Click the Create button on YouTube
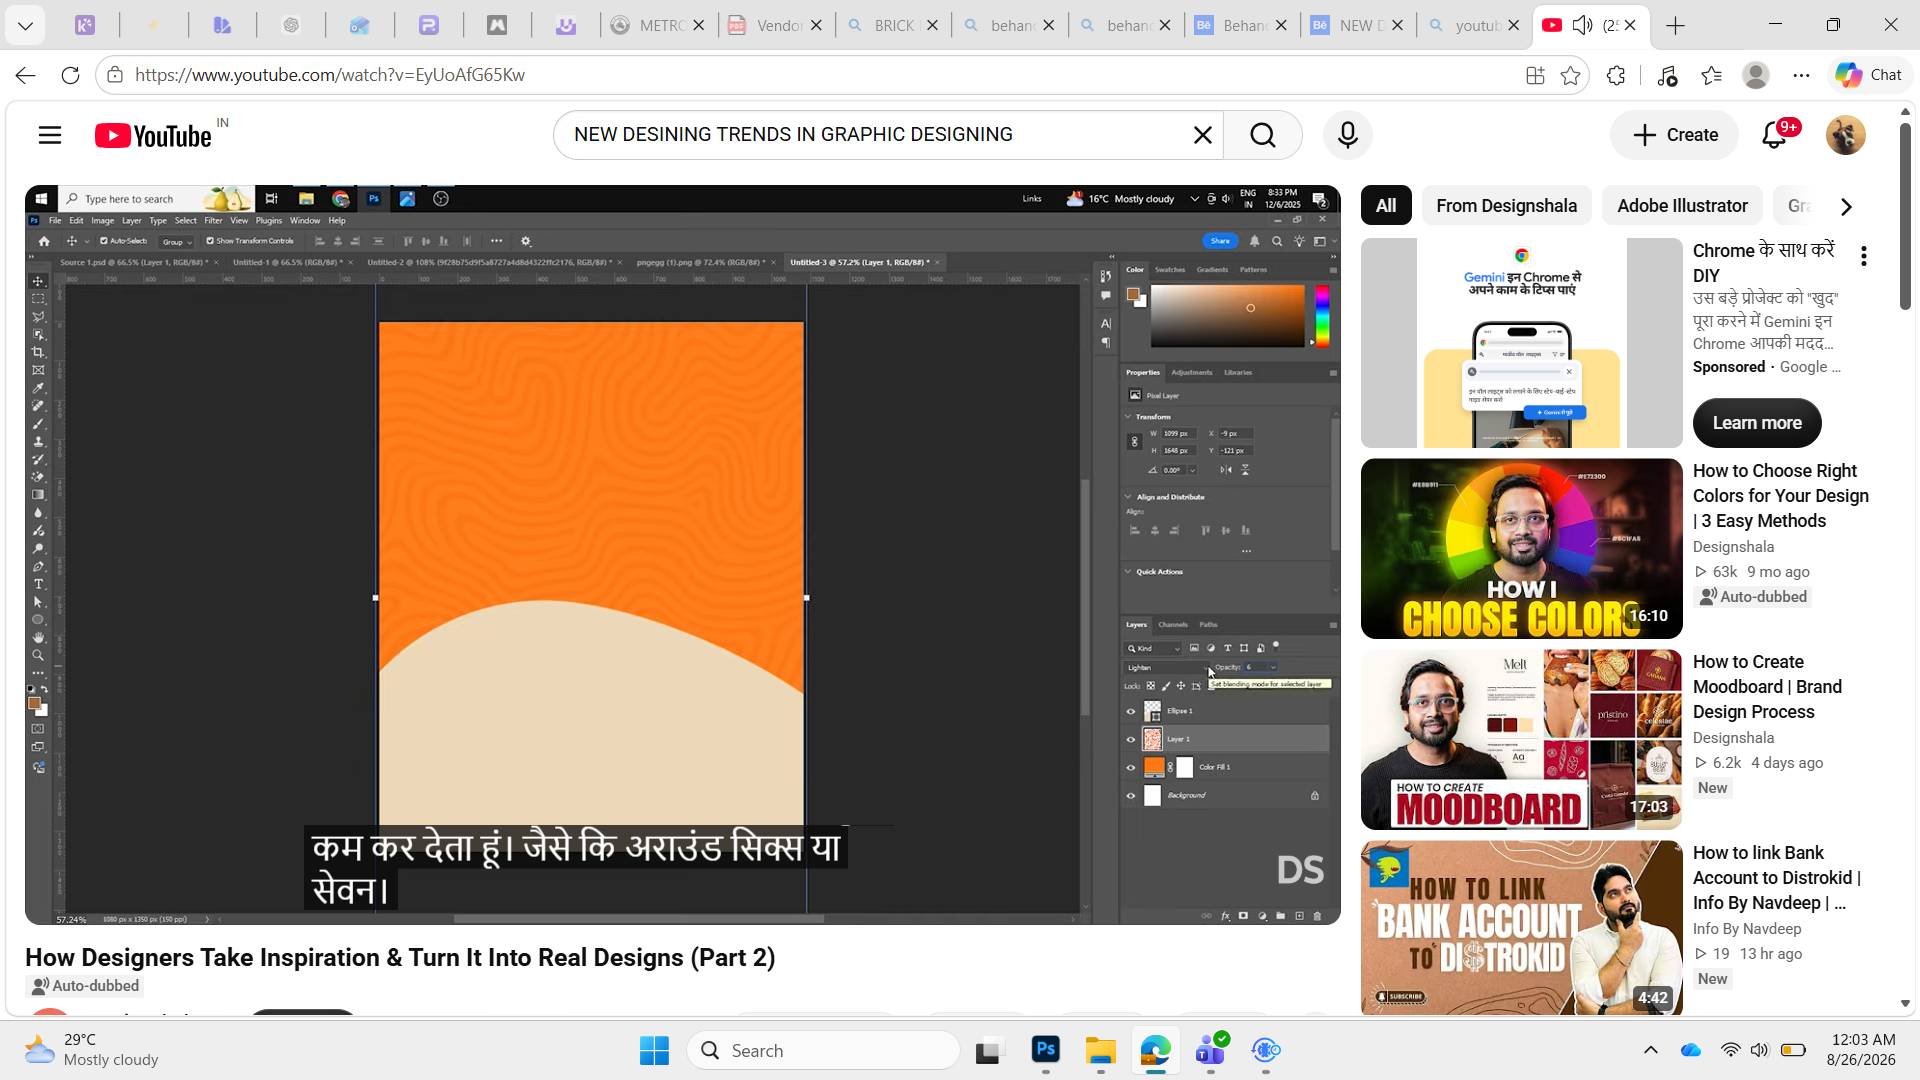 click(x=1676, y=135)
